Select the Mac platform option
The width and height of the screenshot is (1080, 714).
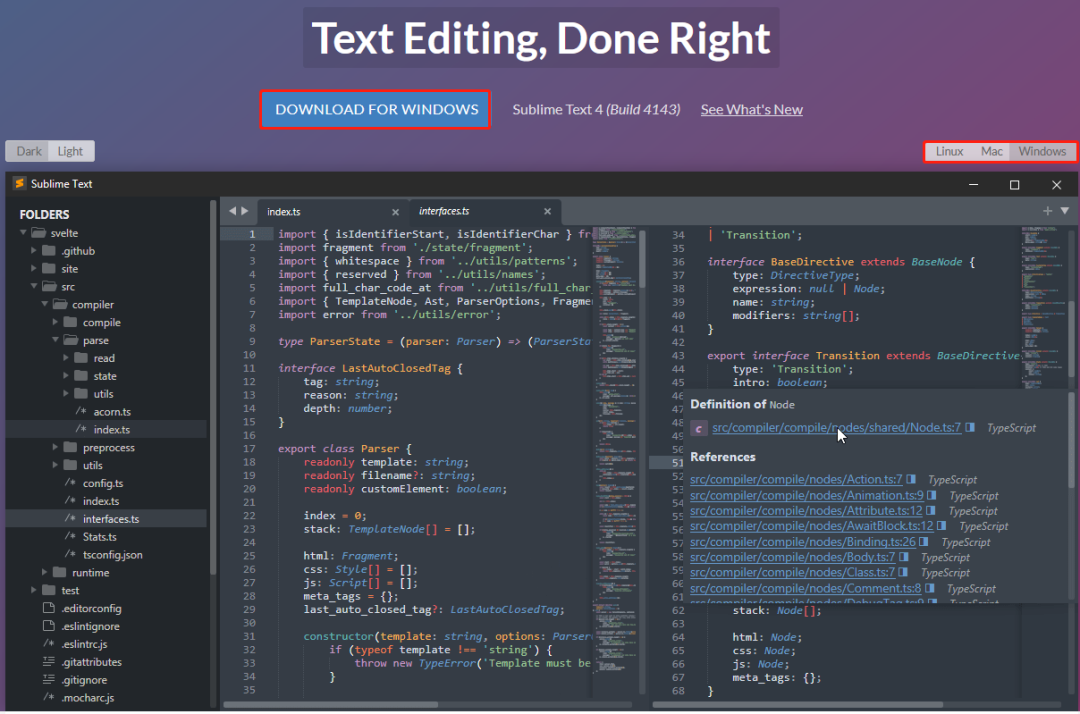tap(991, 151)
